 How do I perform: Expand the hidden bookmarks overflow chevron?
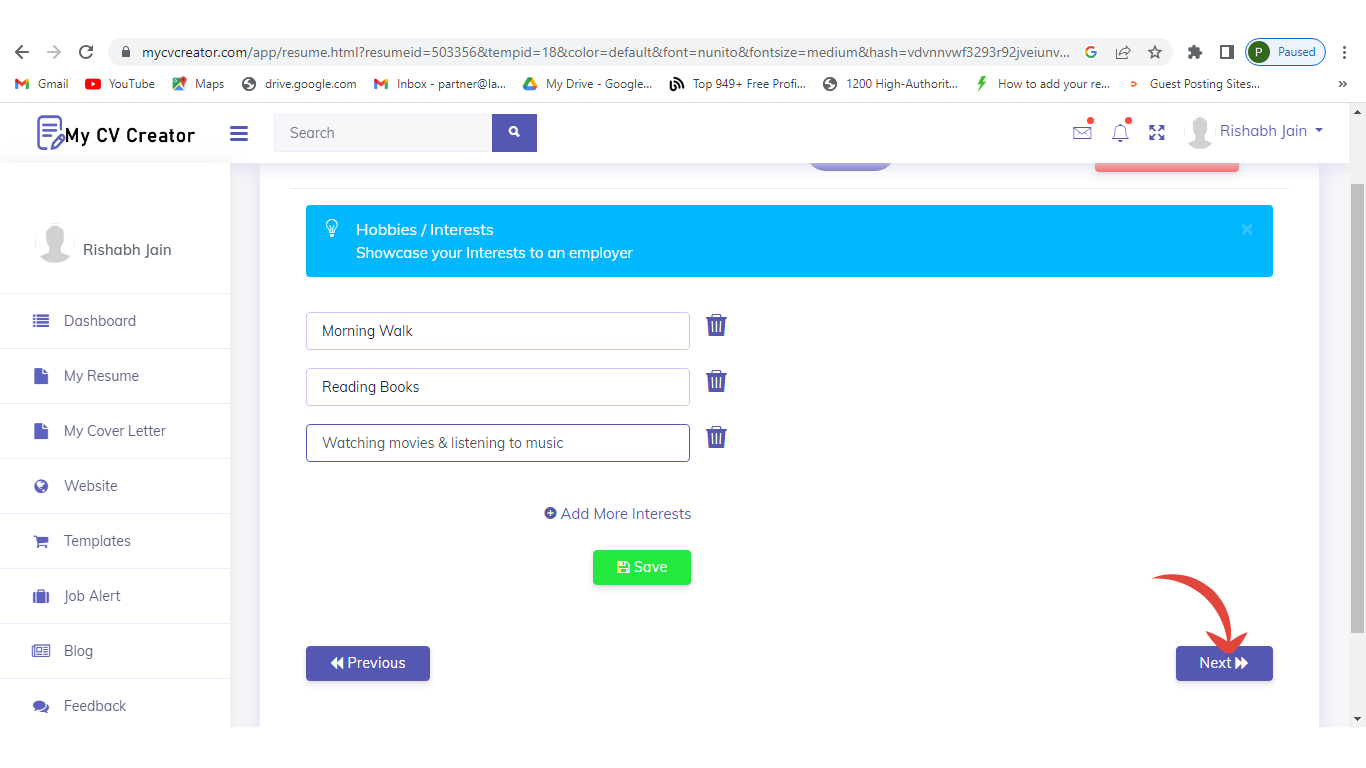tap(1342, 84)
